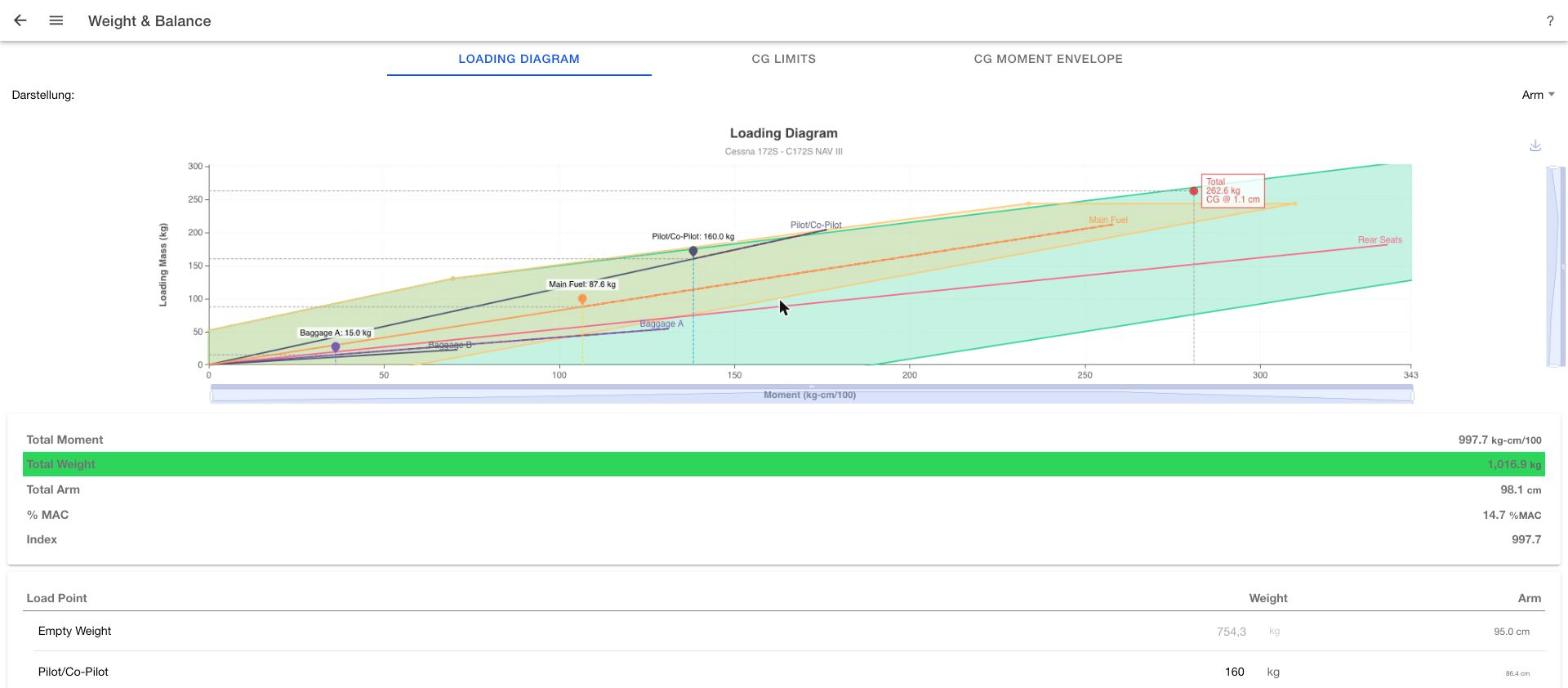Click the Empty Weight arm value '95.0 cm'
The image size is (1568, 688).
1511,632
